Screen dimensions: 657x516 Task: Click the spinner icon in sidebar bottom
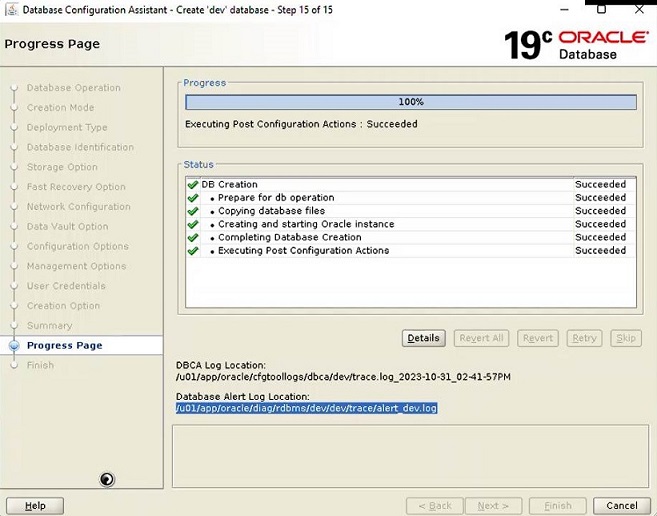pos(107,479)
